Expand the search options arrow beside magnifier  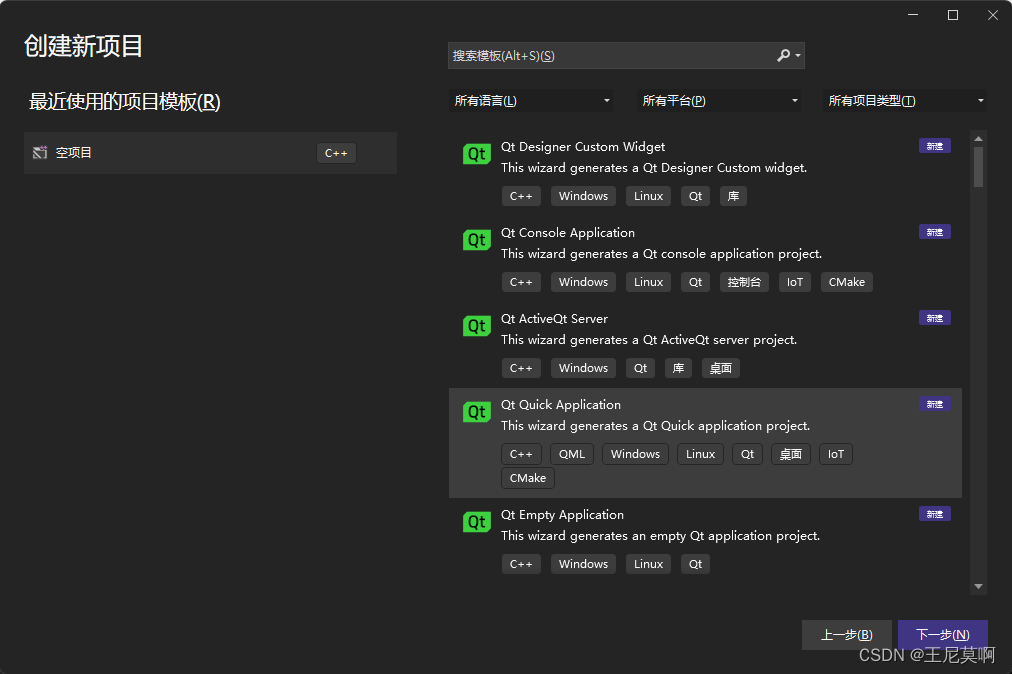click(798, 56)
